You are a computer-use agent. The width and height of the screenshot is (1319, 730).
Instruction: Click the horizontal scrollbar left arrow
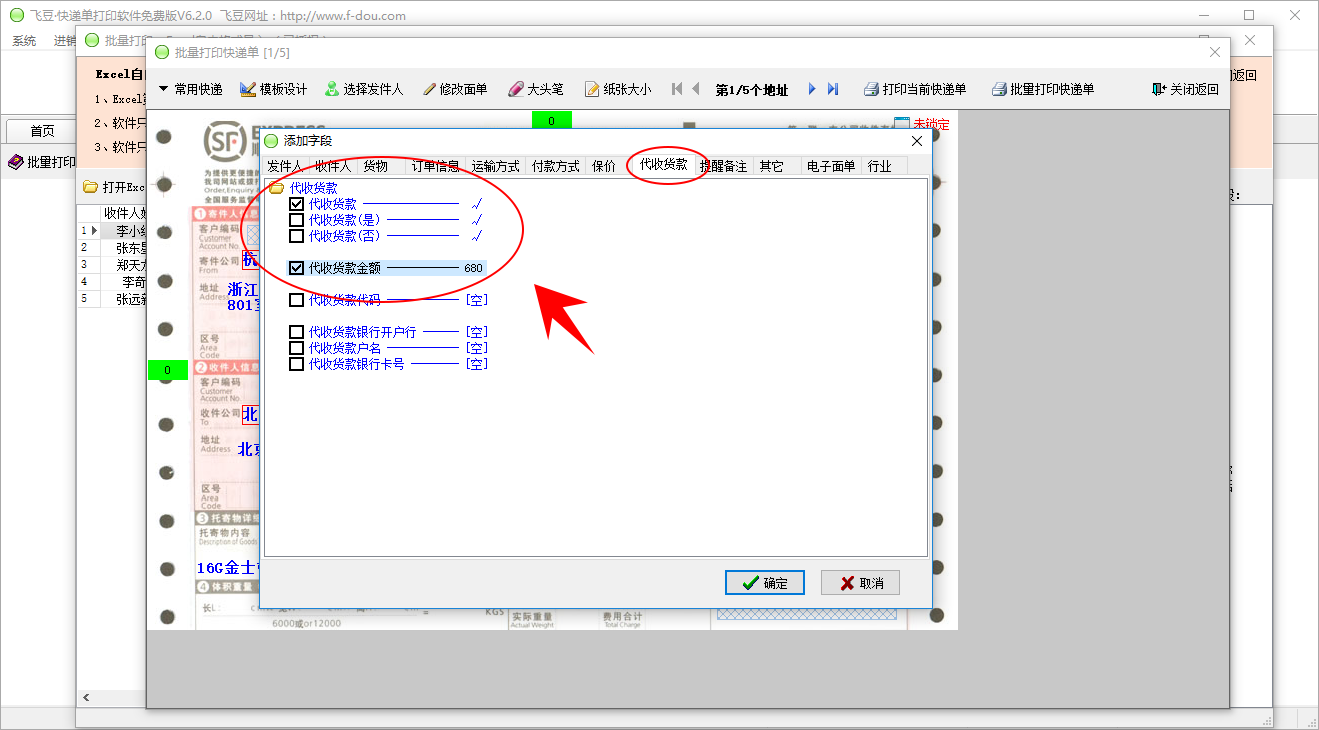[x=86, y=697]
